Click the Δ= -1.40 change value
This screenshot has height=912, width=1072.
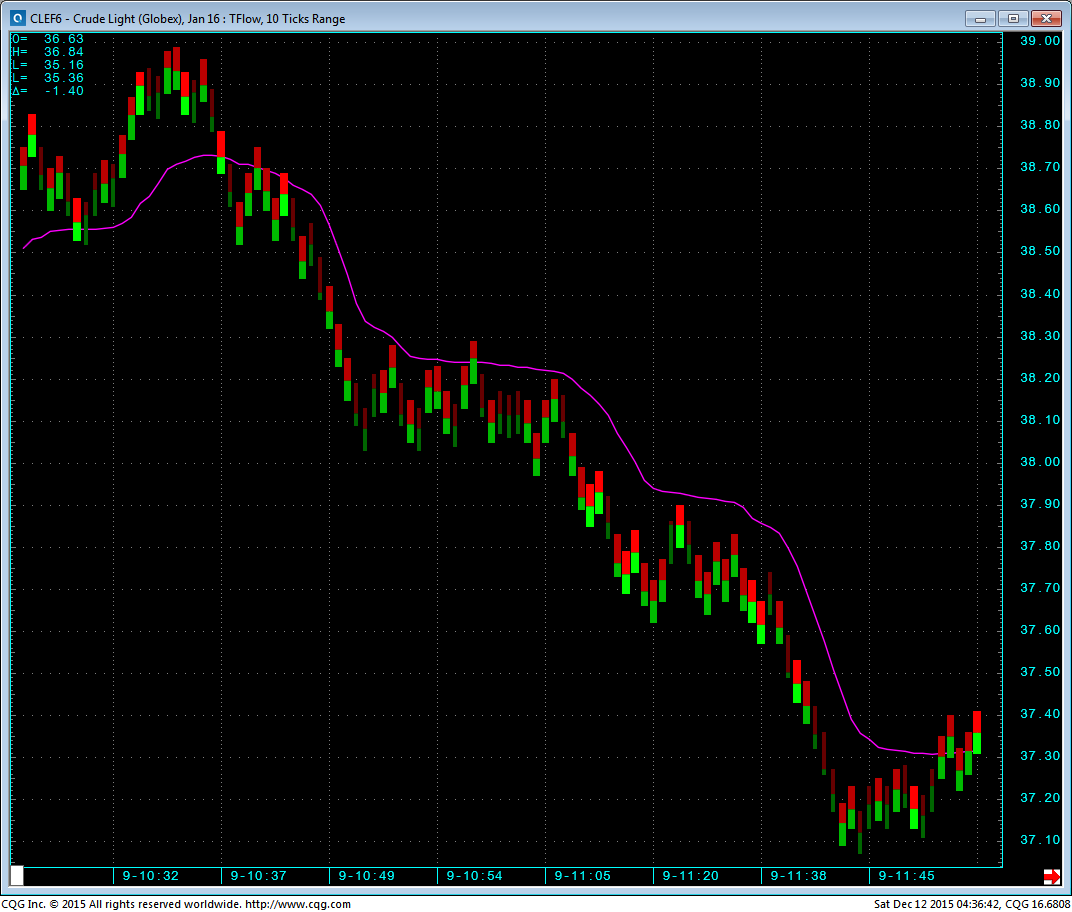48,91
